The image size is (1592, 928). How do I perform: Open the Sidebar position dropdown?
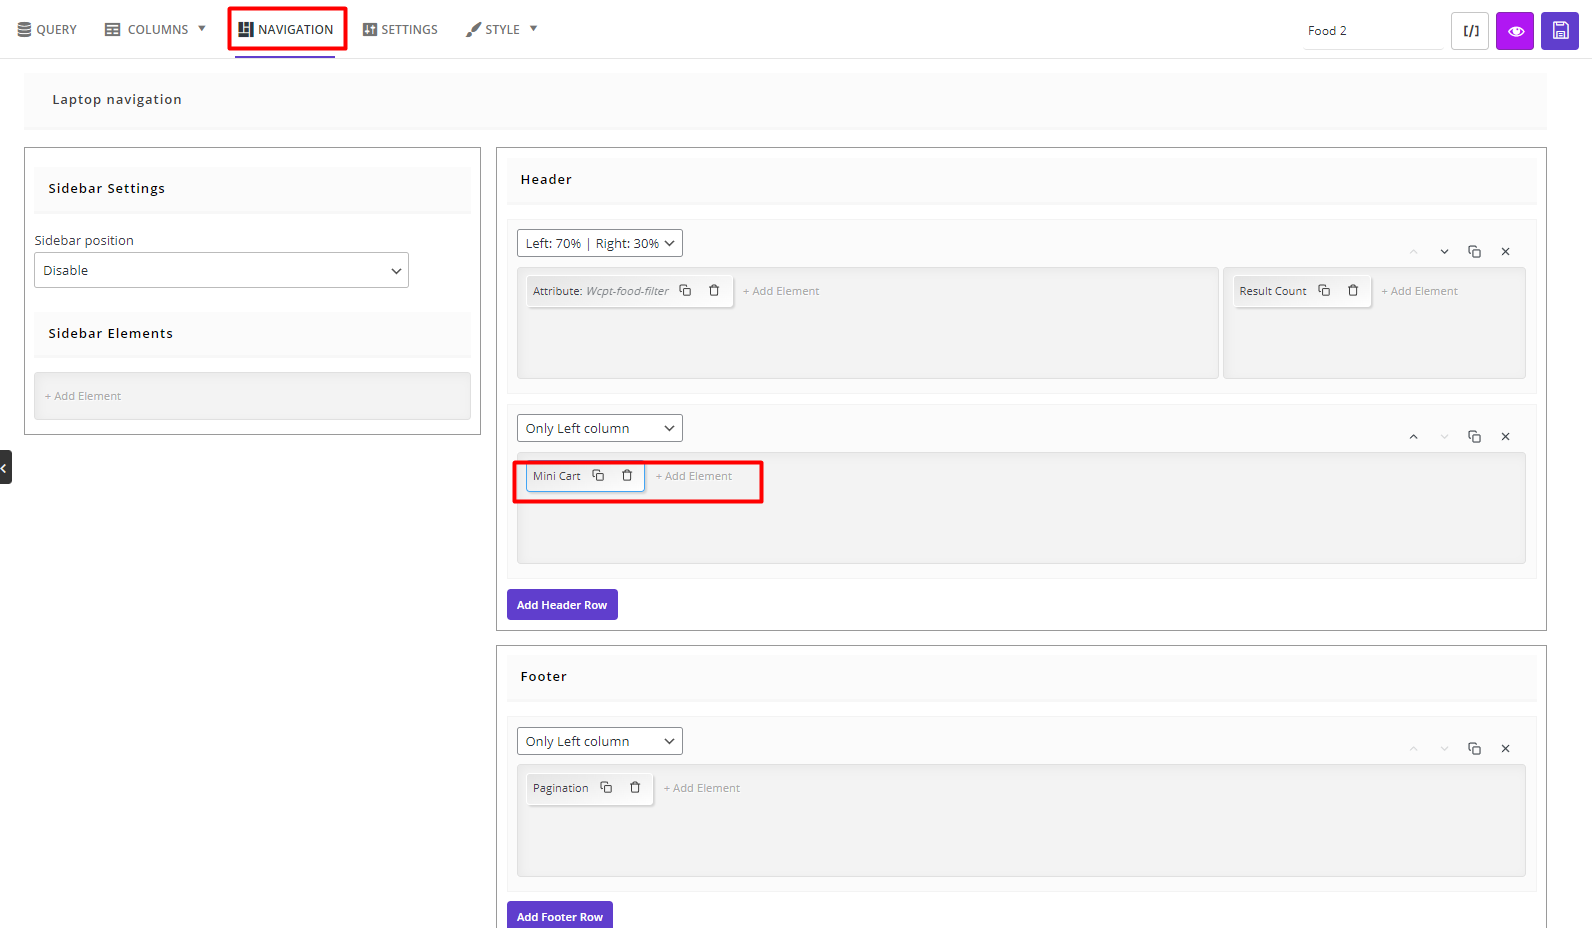tap(221, 270)
